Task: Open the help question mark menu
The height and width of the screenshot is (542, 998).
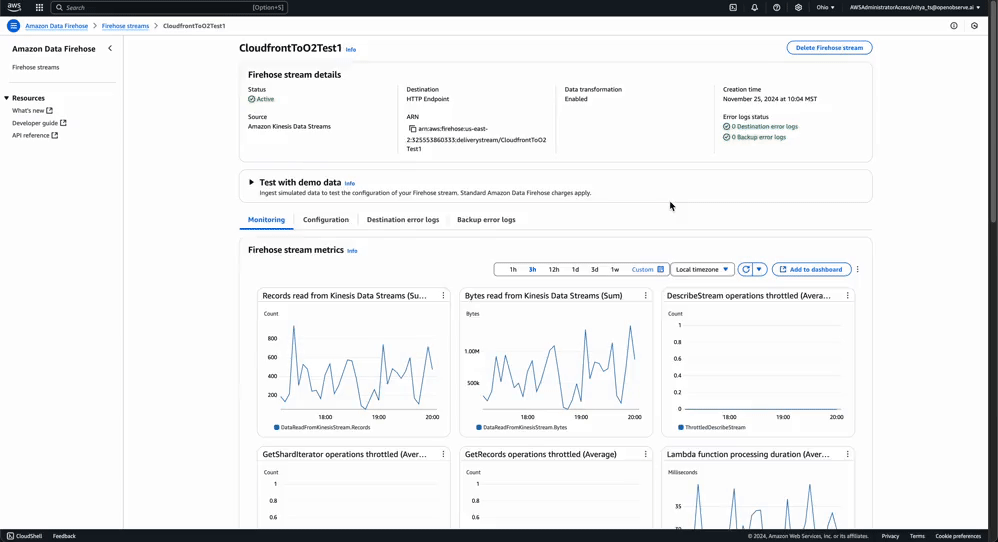Action: [x=777, y=8]
